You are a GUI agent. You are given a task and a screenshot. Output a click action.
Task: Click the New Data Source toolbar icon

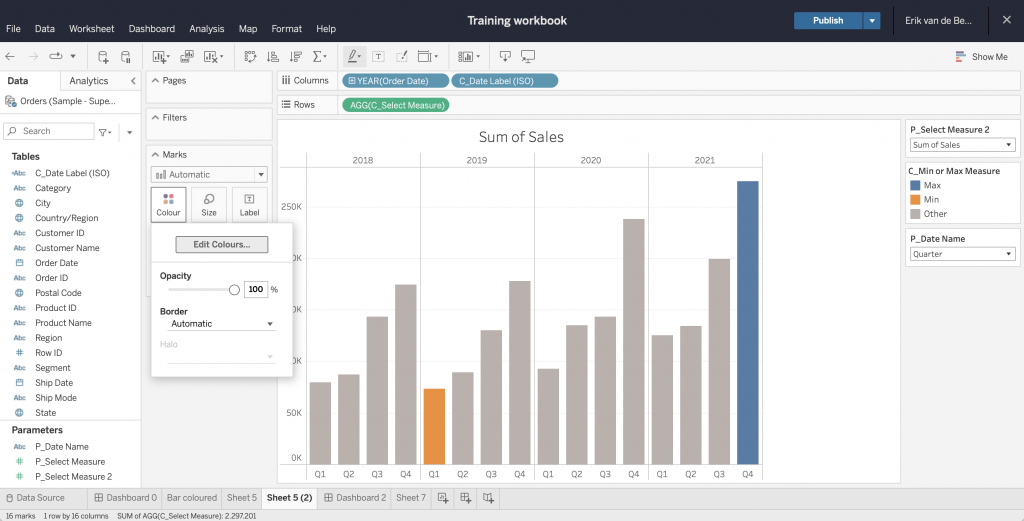coord(103,57)
